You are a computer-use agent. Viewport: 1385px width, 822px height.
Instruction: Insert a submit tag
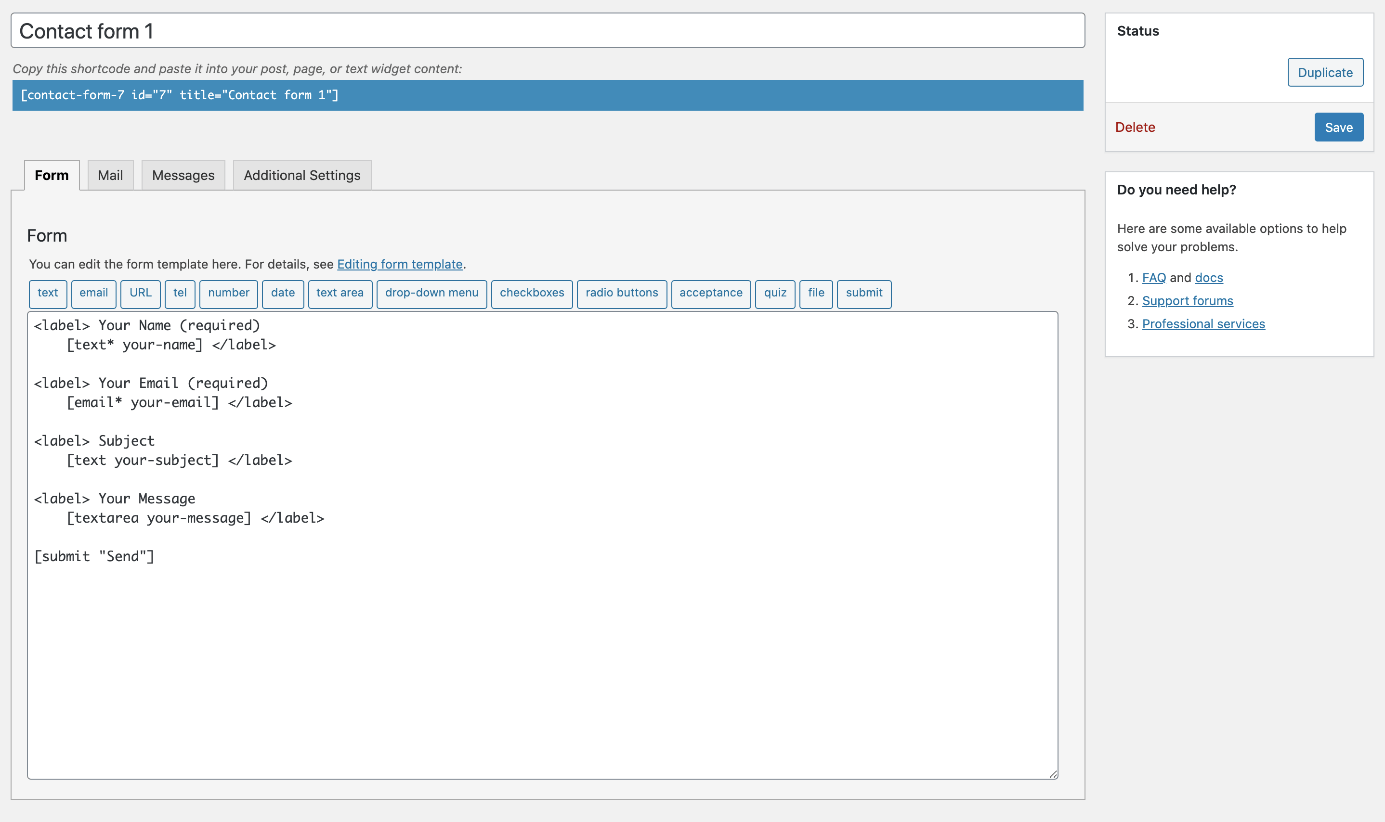point(864,293)
